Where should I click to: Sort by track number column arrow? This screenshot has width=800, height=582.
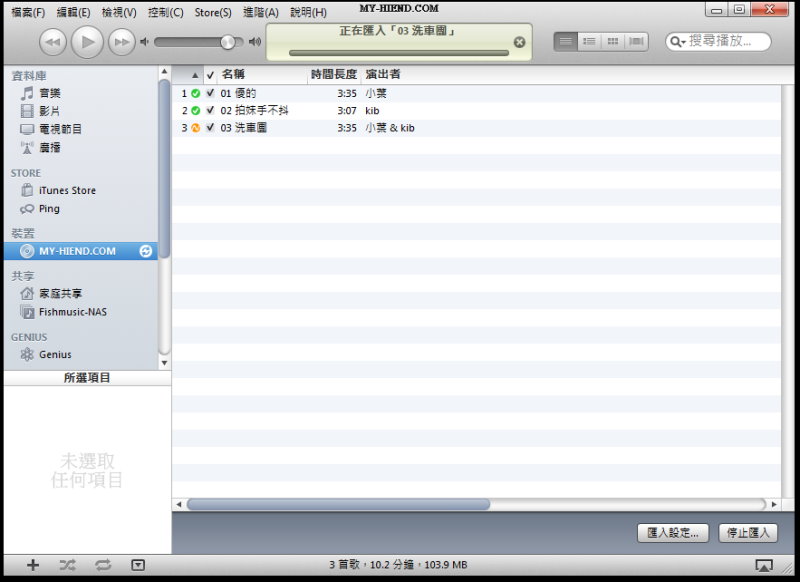tap(195, 75)
